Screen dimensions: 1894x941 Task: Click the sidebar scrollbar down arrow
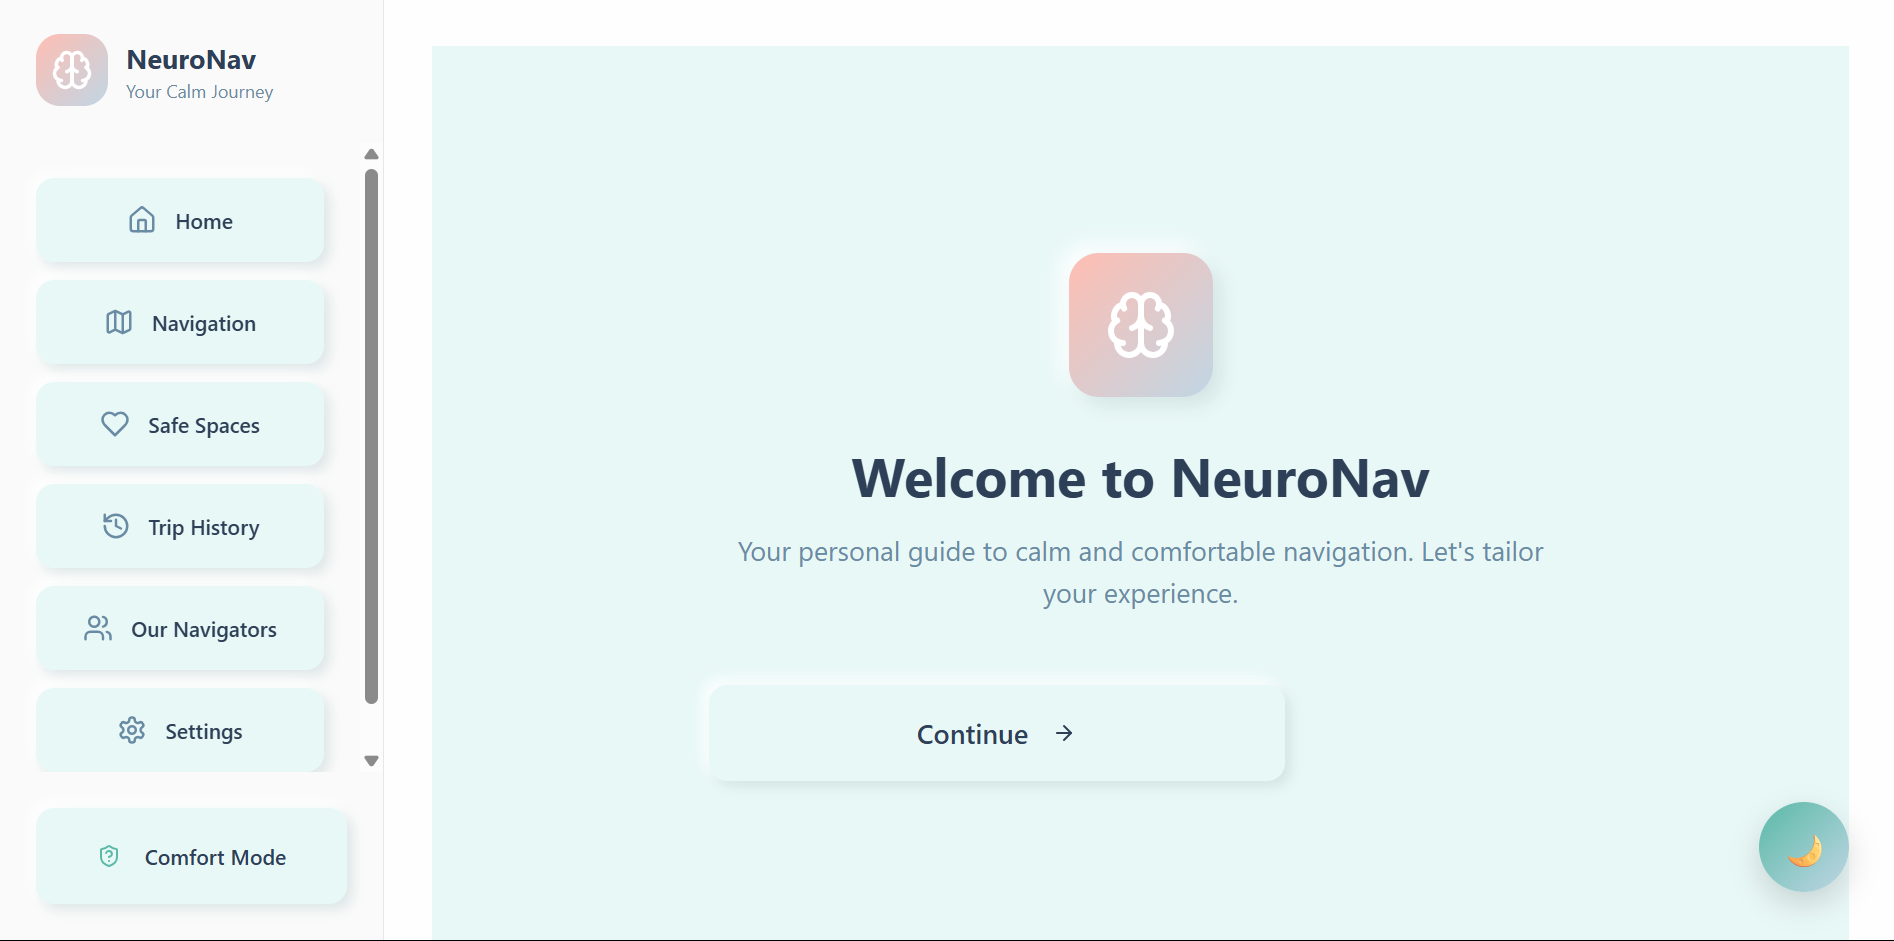pos(371,761)
